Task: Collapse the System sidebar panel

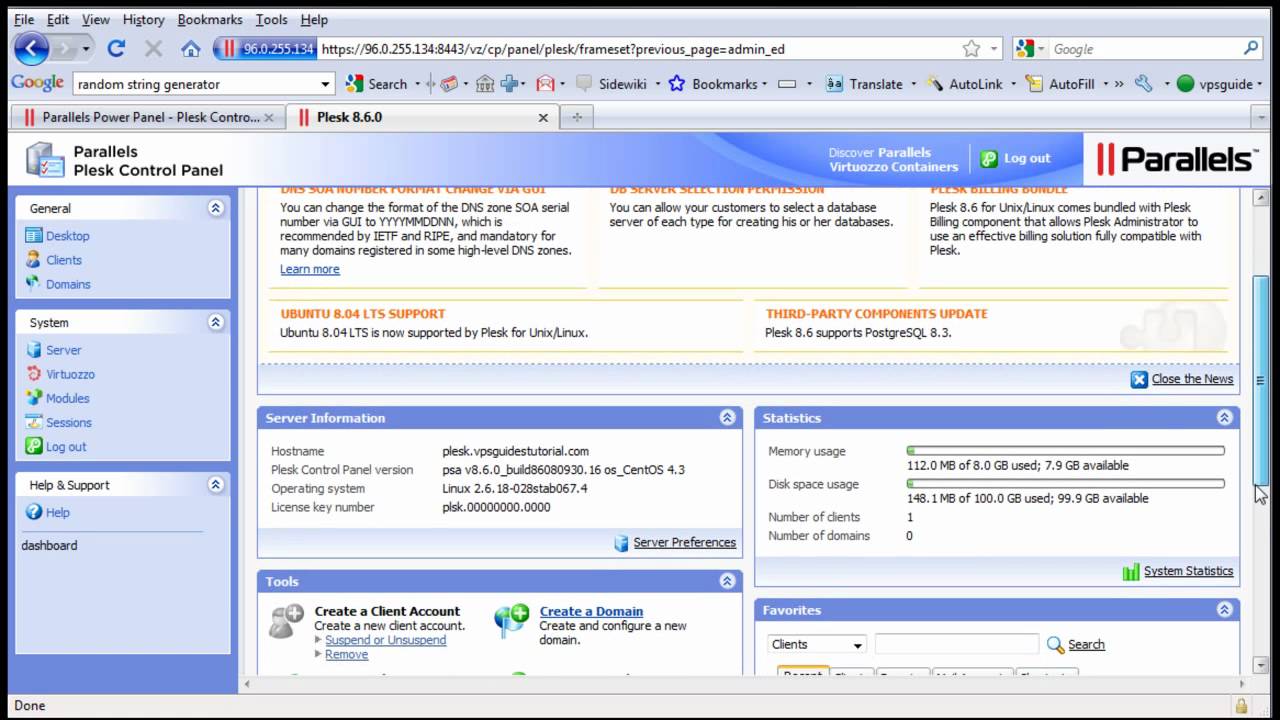Action: (x=215, y=322)
